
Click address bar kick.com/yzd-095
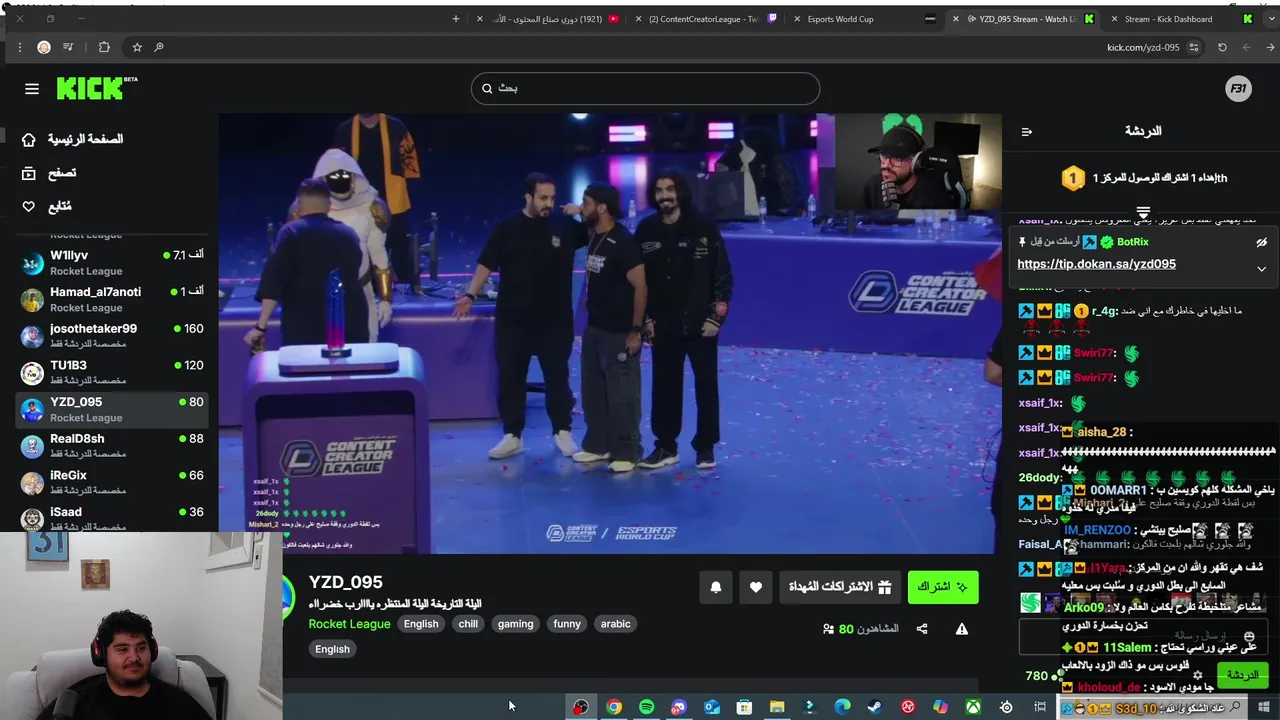pos(1143,47)
